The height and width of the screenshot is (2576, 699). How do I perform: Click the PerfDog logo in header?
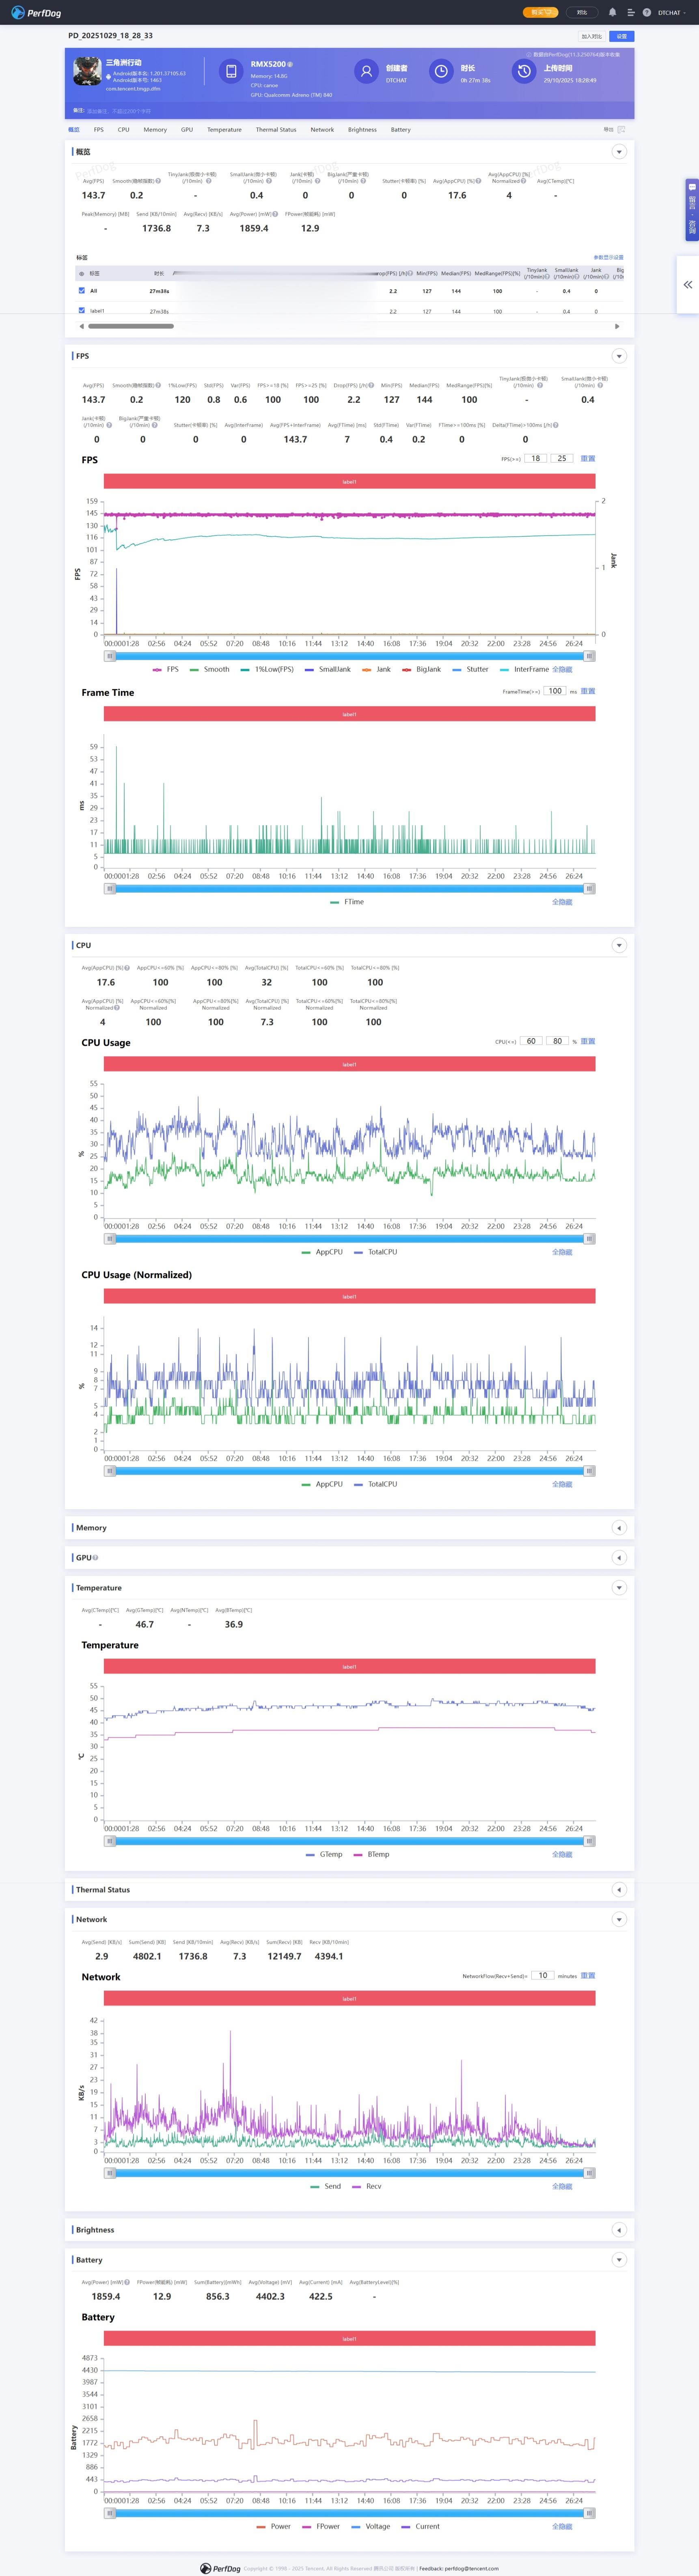click(36, 13)
